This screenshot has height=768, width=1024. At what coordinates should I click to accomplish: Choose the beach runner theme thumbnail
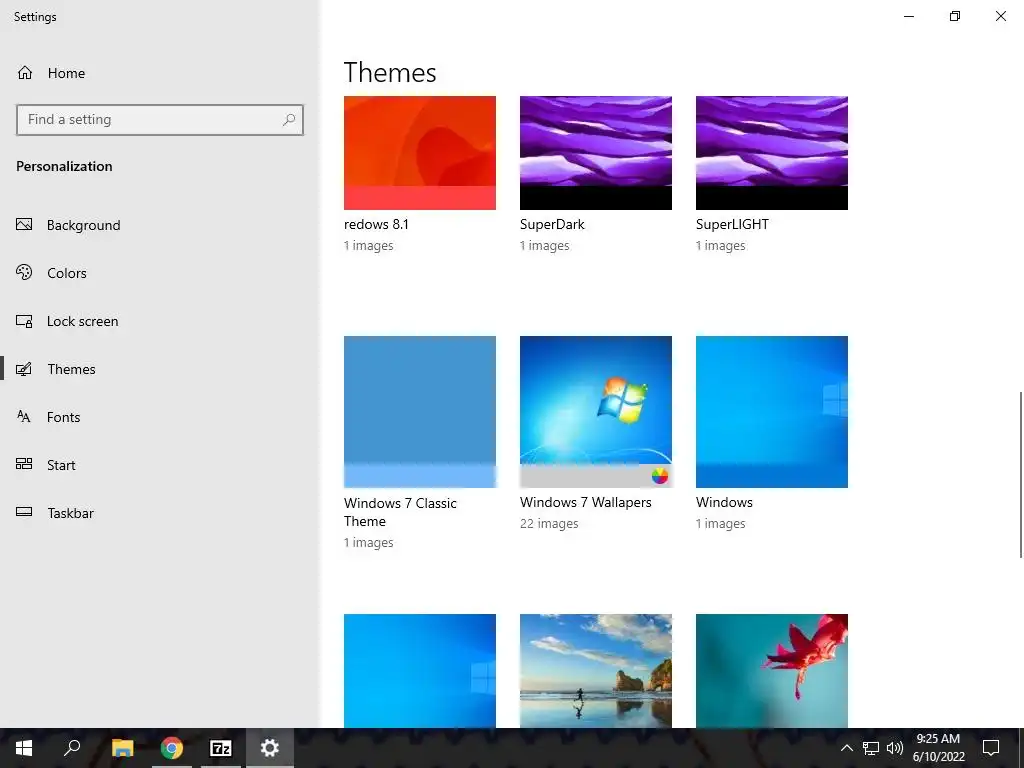596,671
